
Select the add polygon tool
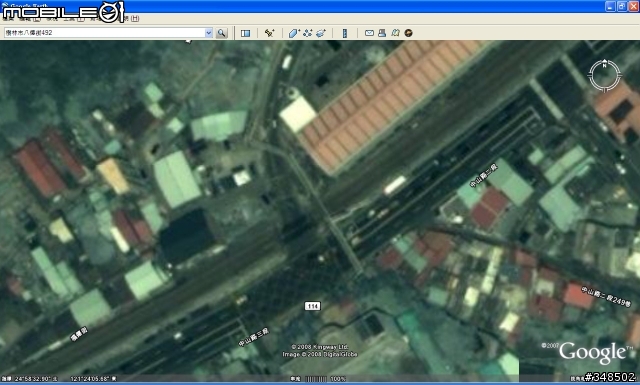(x=294, y=33)
